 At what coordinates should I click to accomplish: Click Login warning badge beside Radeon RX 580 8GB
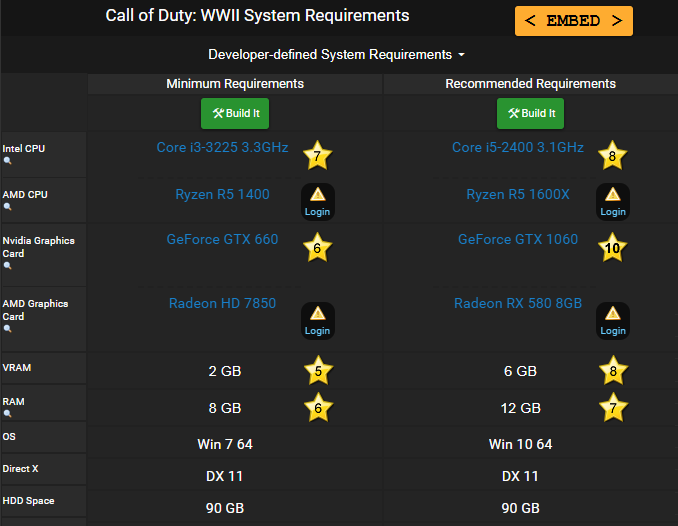[x=613, y=321]
